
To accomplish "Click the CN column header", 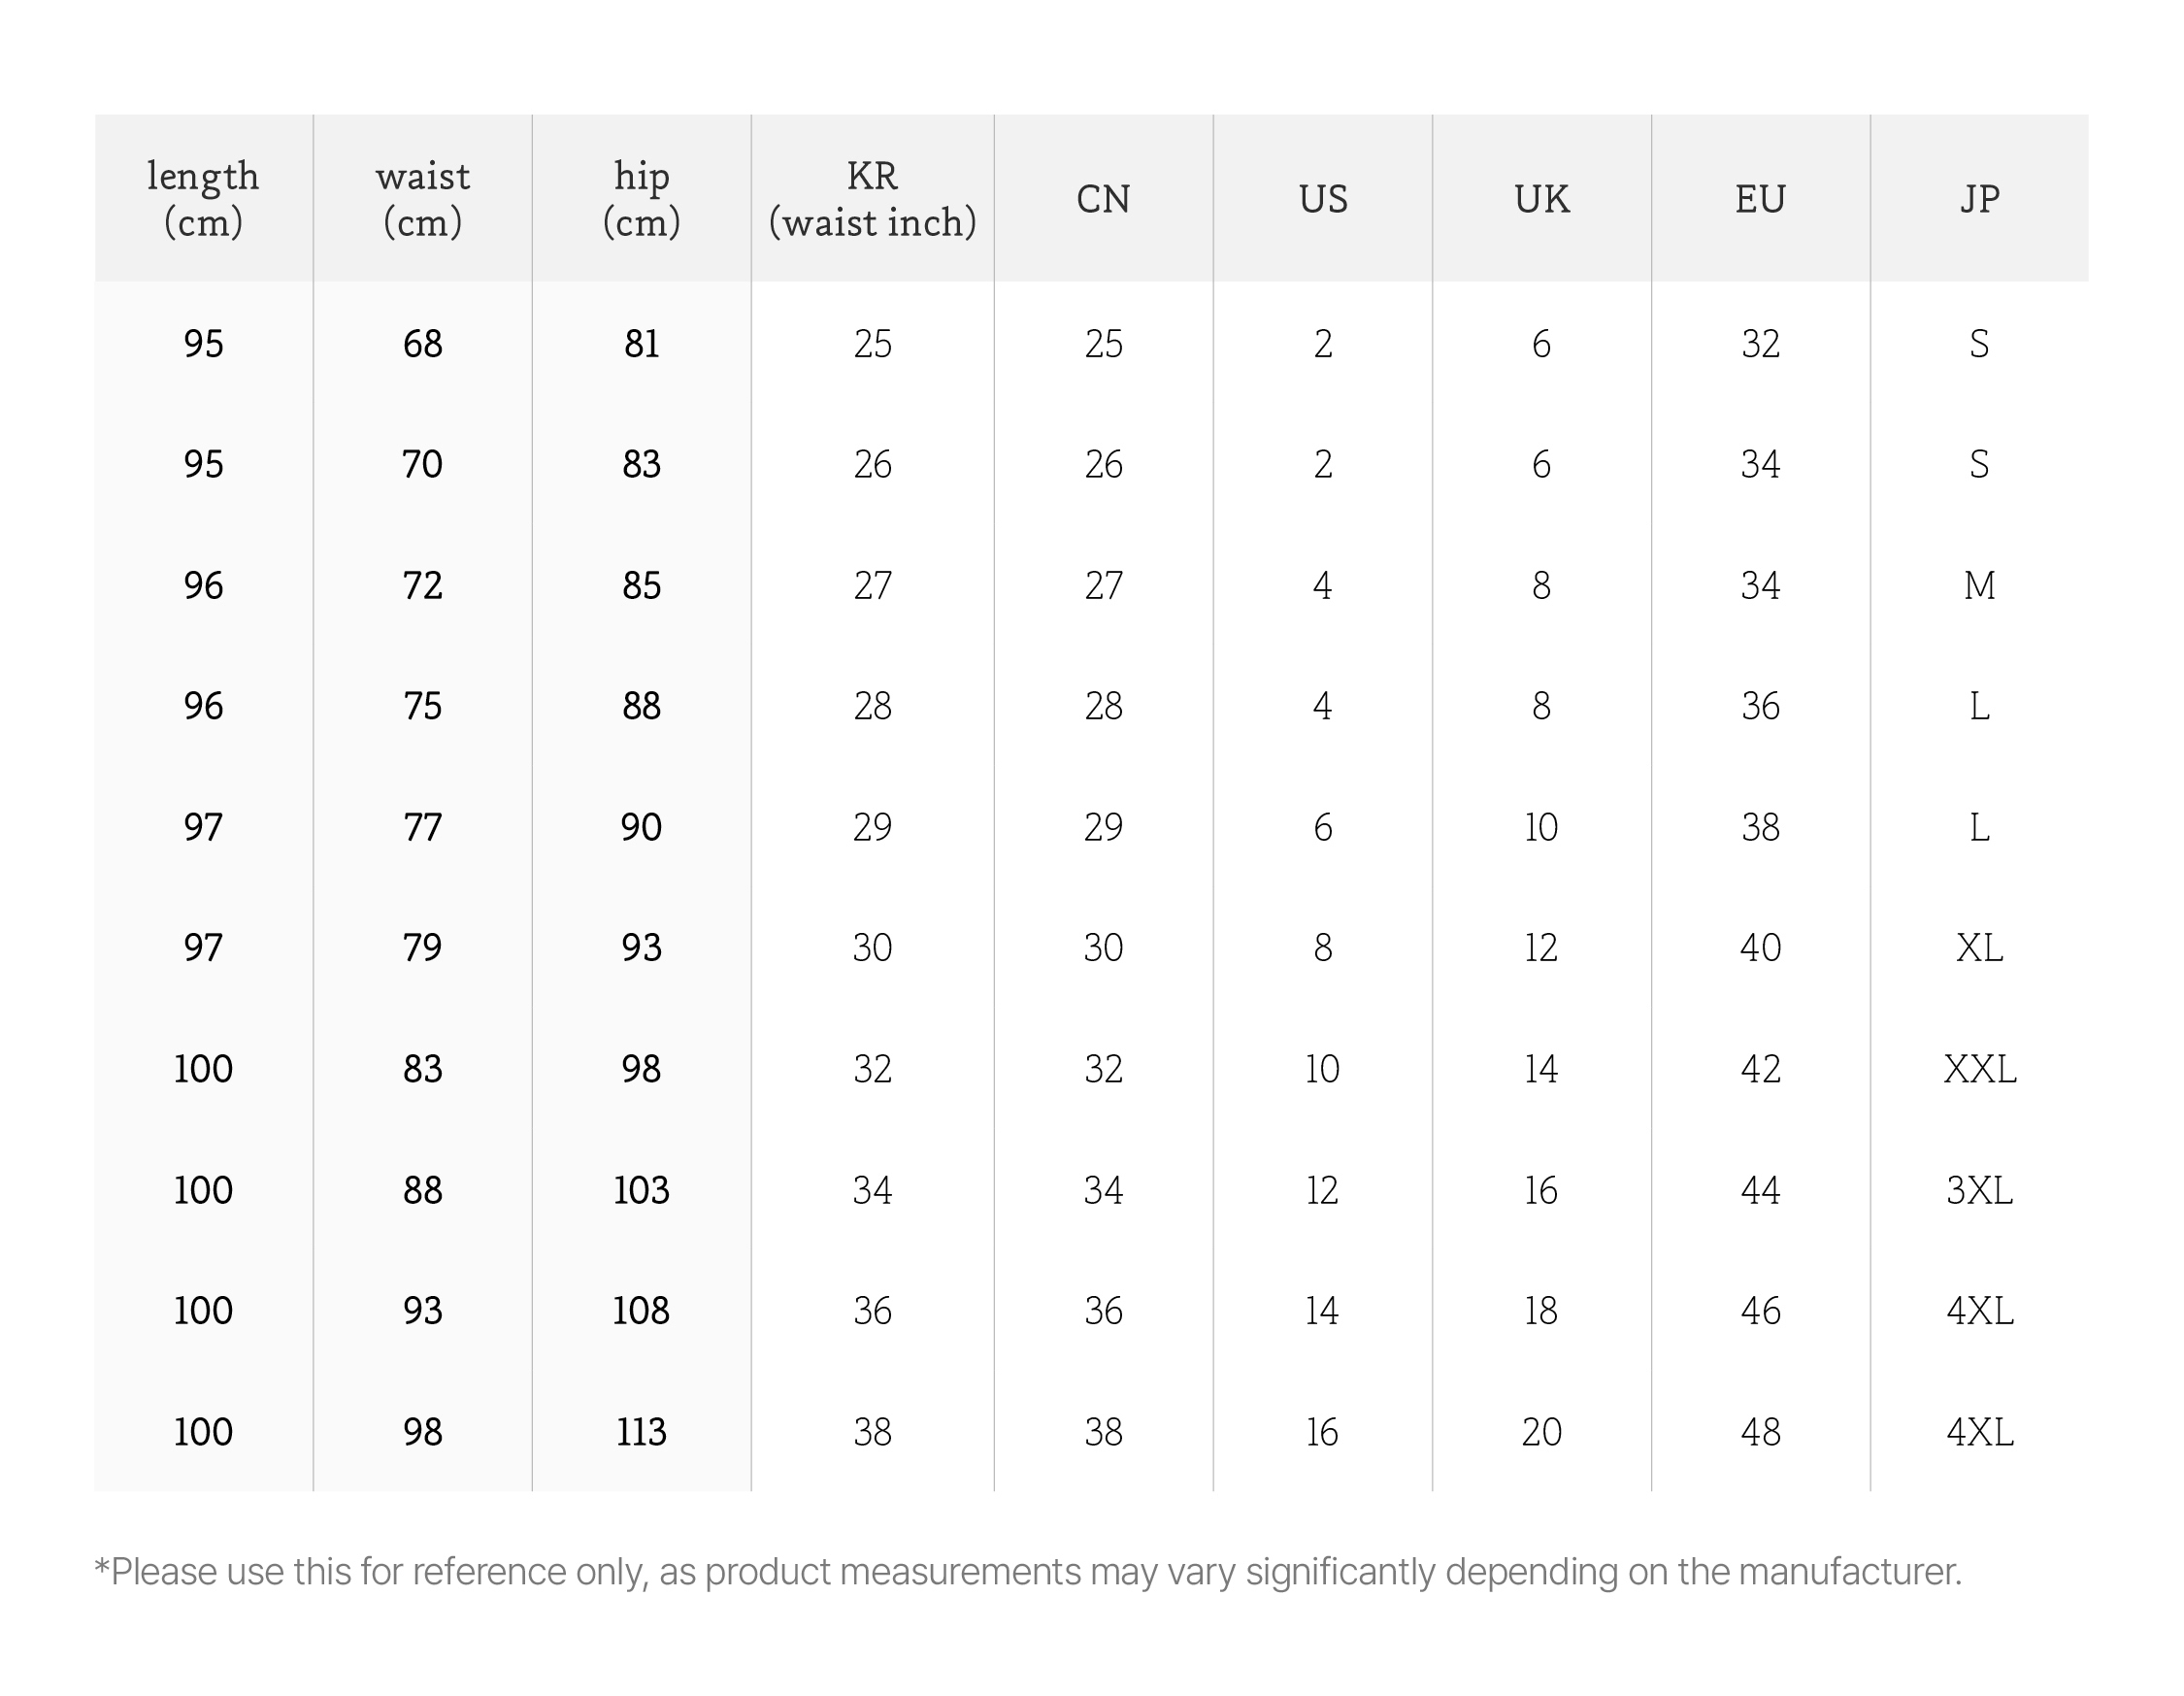I will coord(1103,198).
